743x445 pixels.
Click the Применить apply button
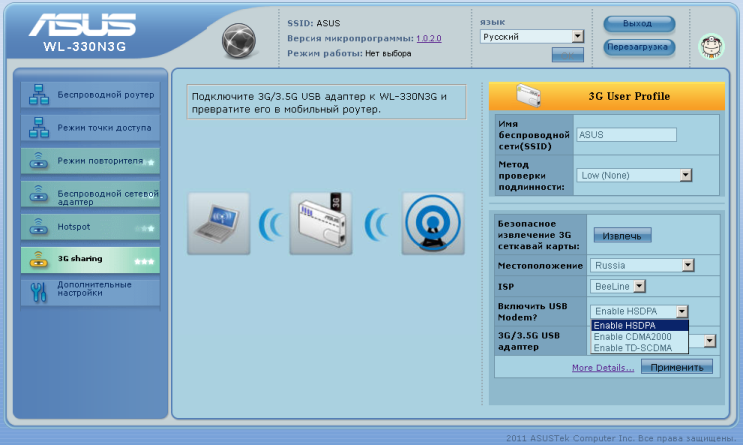coord(677,367)
